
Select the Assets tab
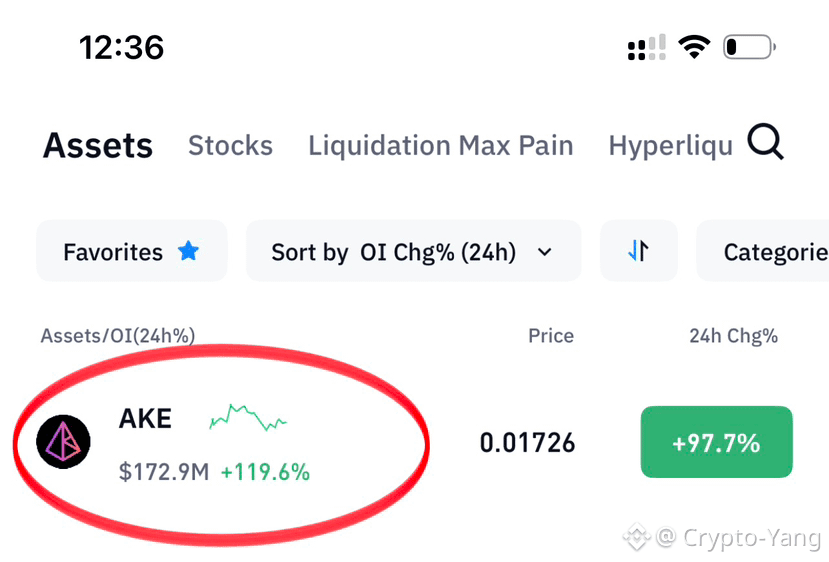98,145
